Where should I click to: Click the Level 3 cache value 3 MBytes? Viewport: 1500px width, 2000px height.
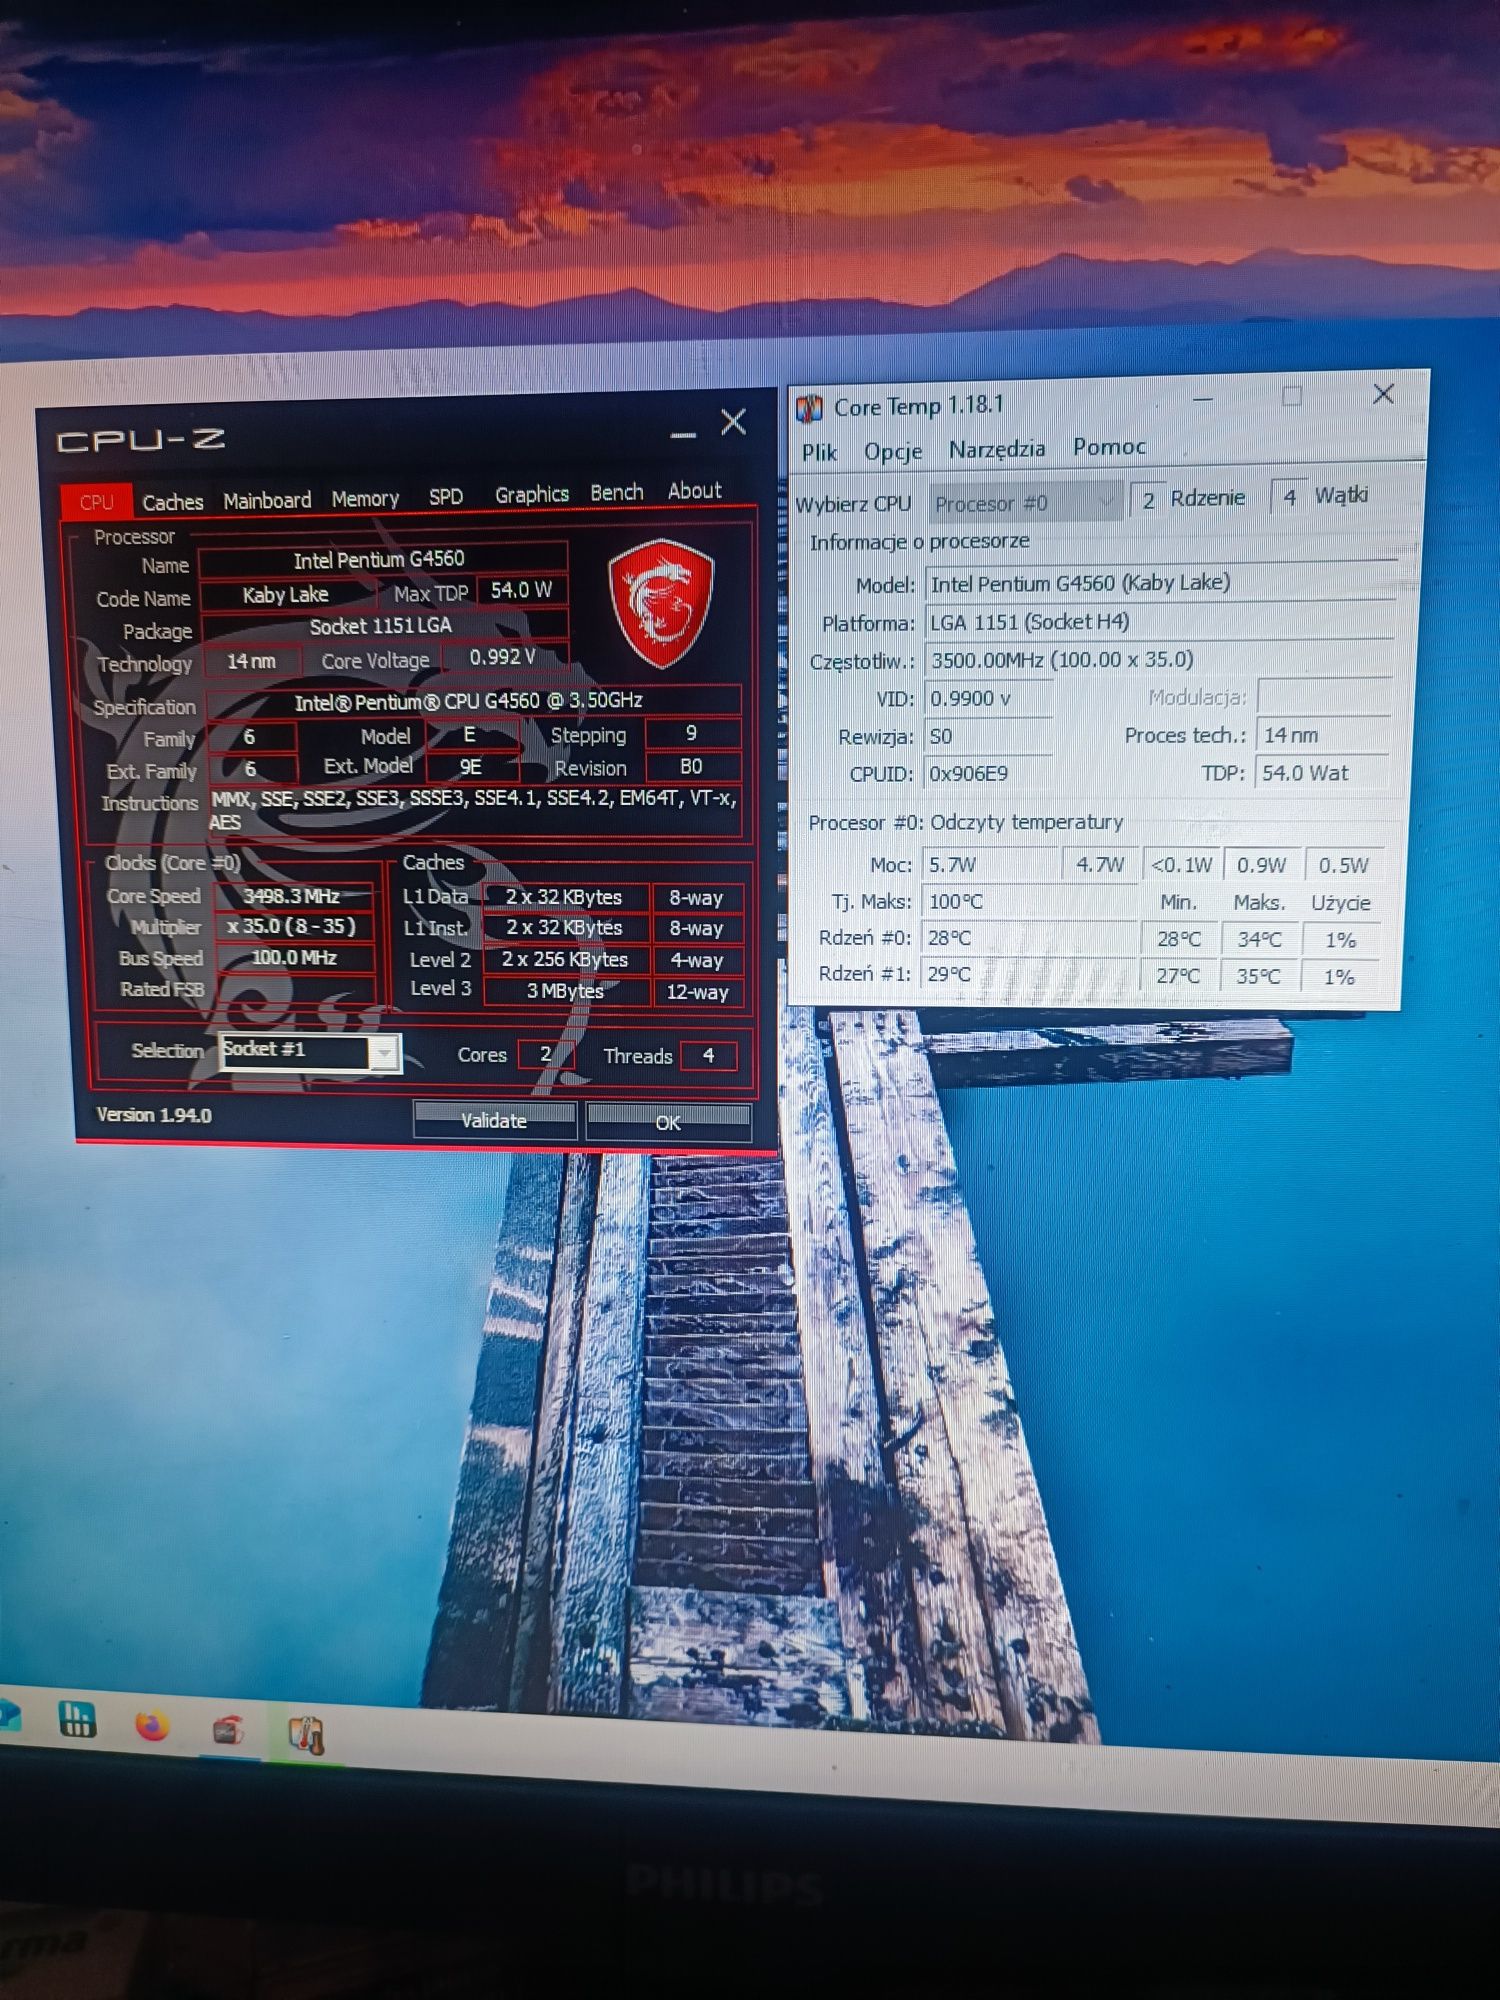[566, 991]
